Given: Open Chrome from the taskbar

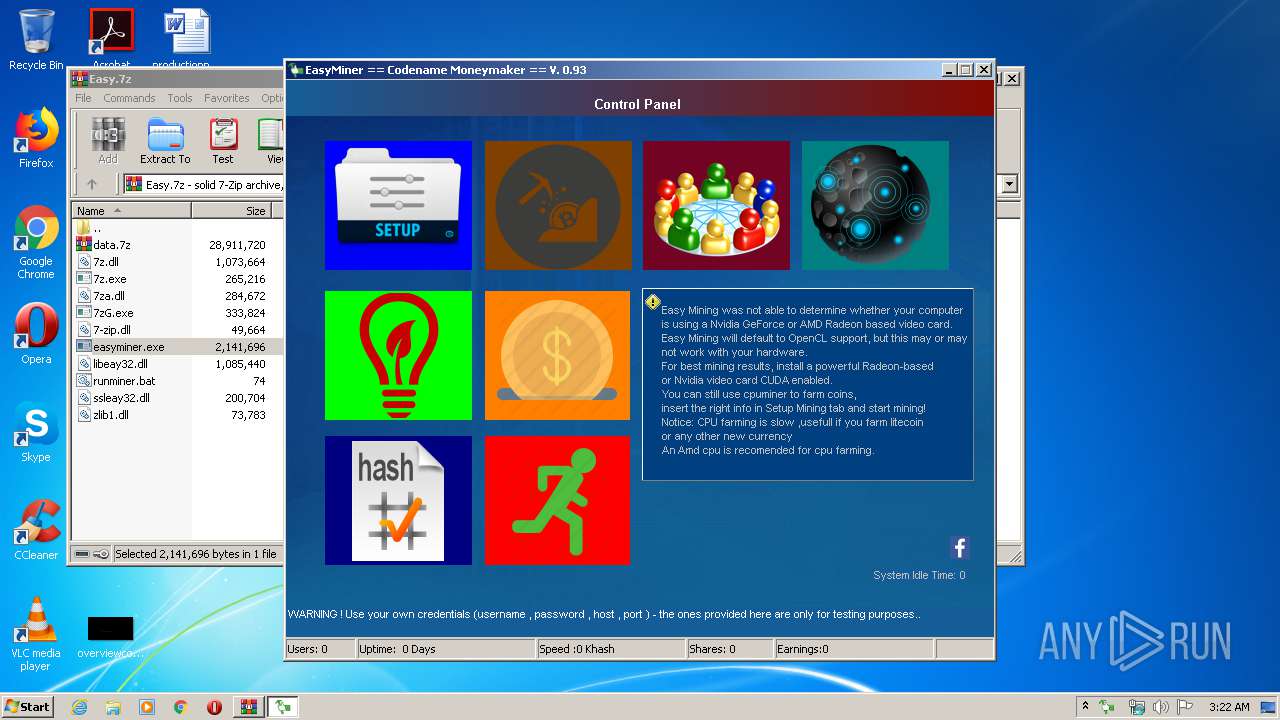Looking at the screenshot, I should click(x=181, y=707).
